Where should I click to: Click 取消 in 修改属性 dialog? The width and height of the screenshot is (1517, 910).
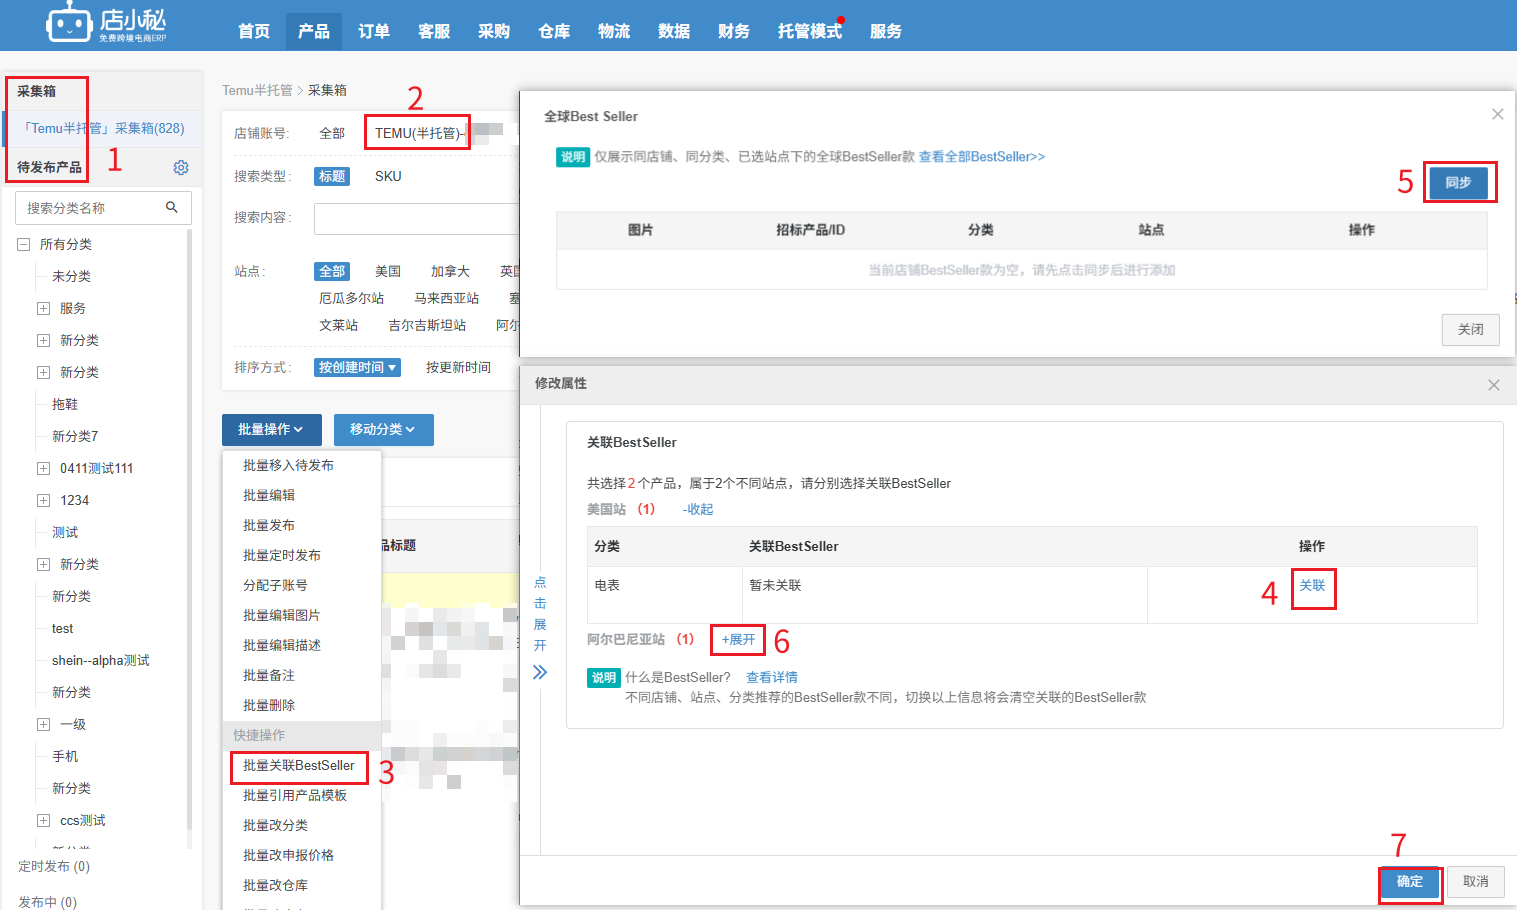[x=1476, y=881]
